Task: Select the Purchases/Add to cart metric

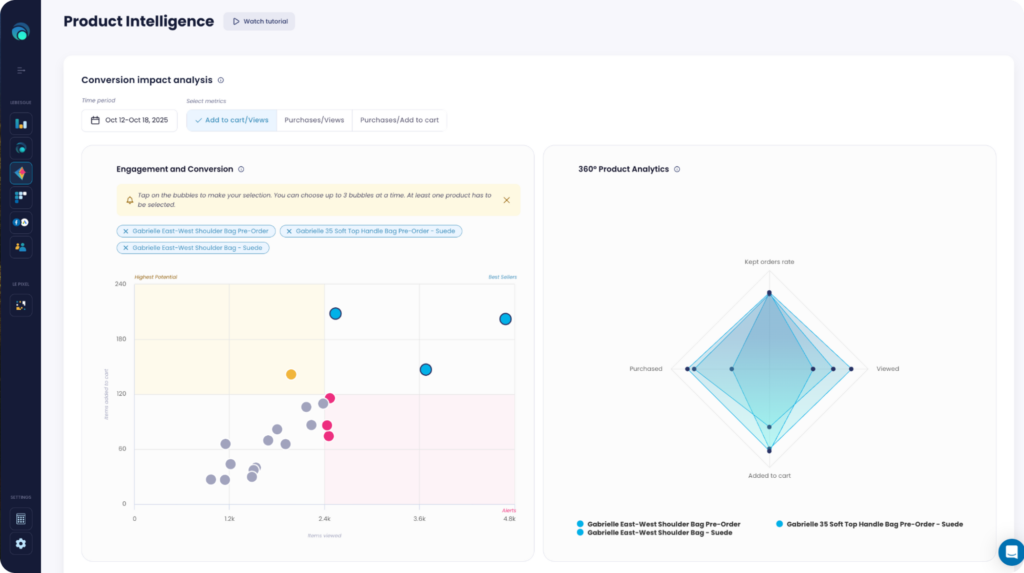Action: (399, 120)
